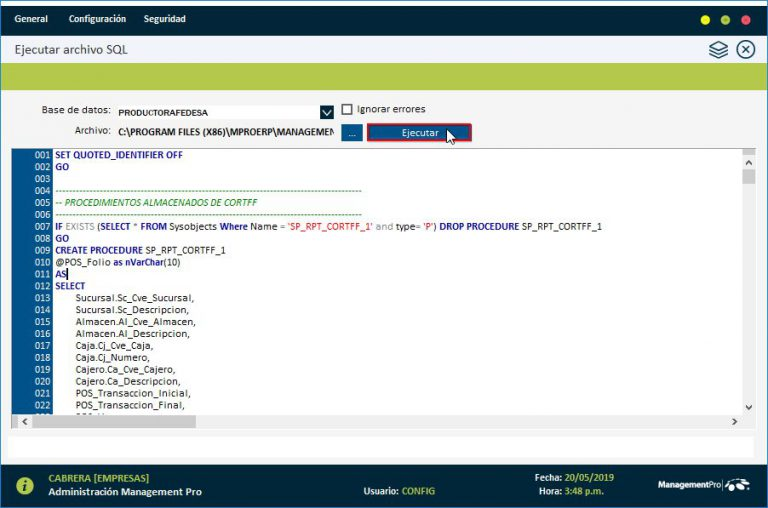
Task: Click the AS keyword on line 011
Action: tap(60, 274)
